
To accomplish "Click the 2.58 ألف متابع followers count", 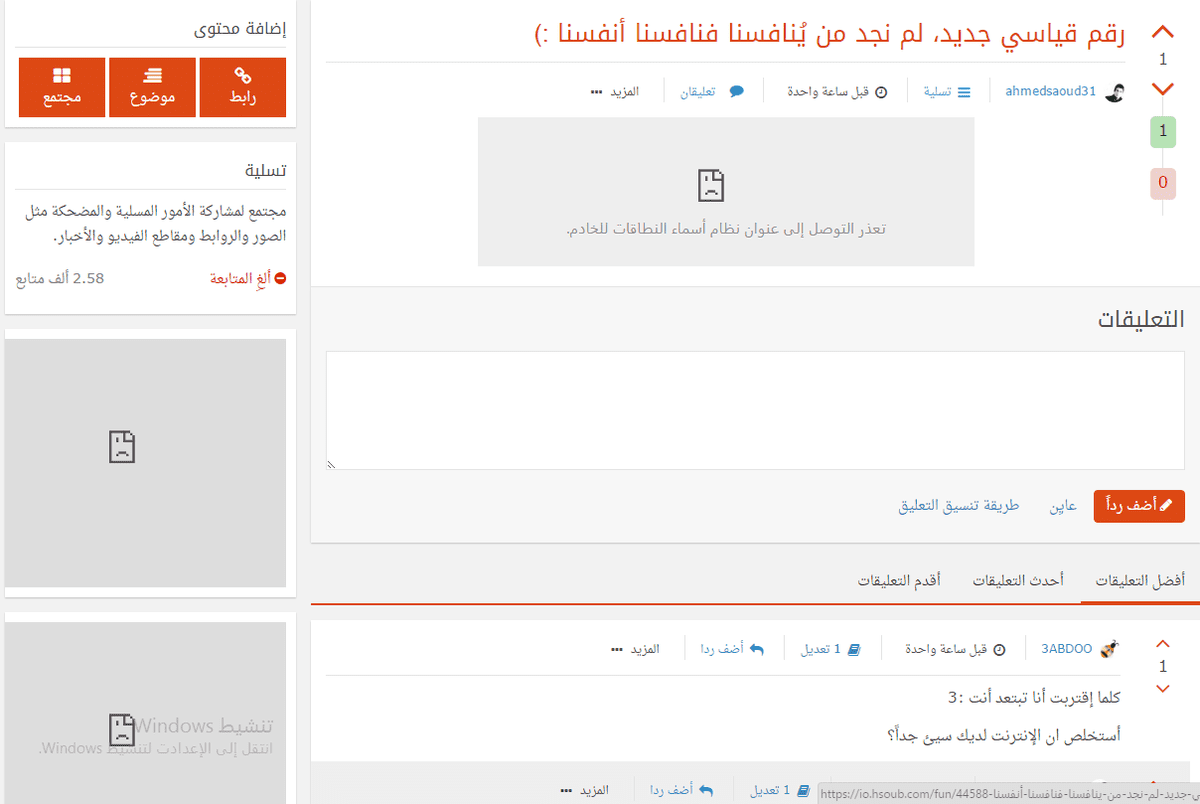I will coord(60,278).
